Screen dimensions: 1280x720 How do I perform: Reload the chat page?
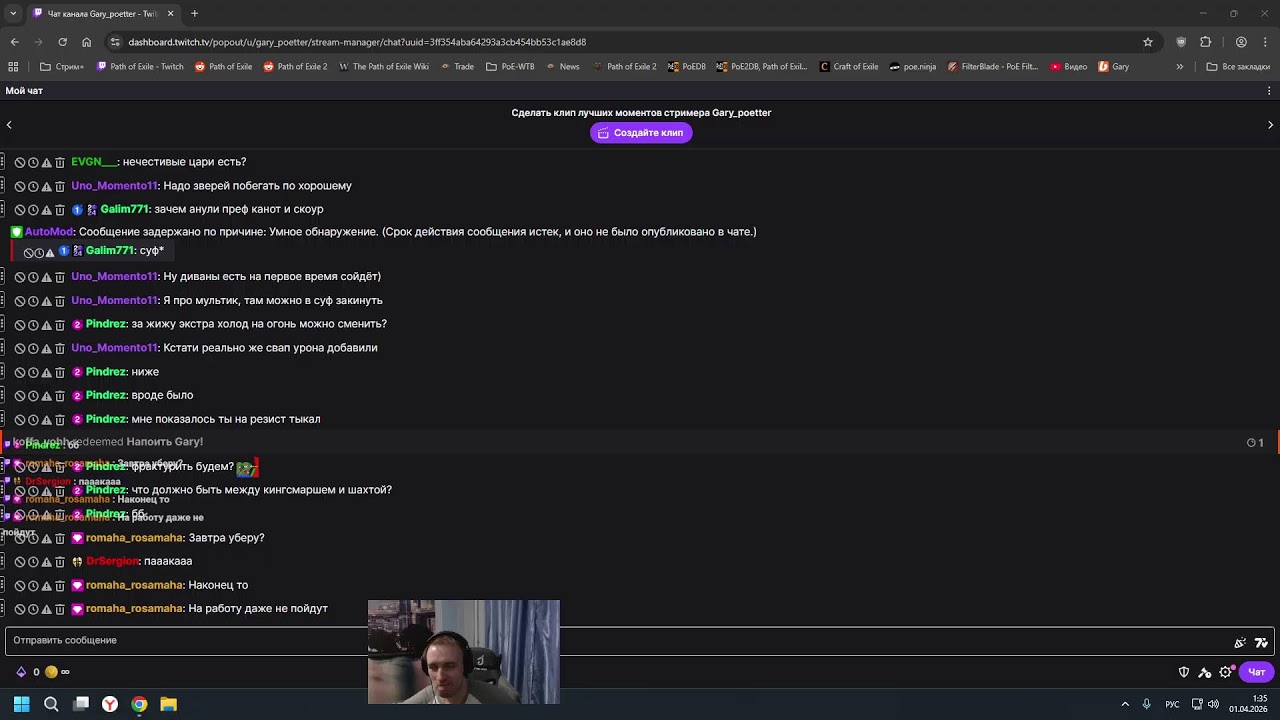tap(62, 42)
